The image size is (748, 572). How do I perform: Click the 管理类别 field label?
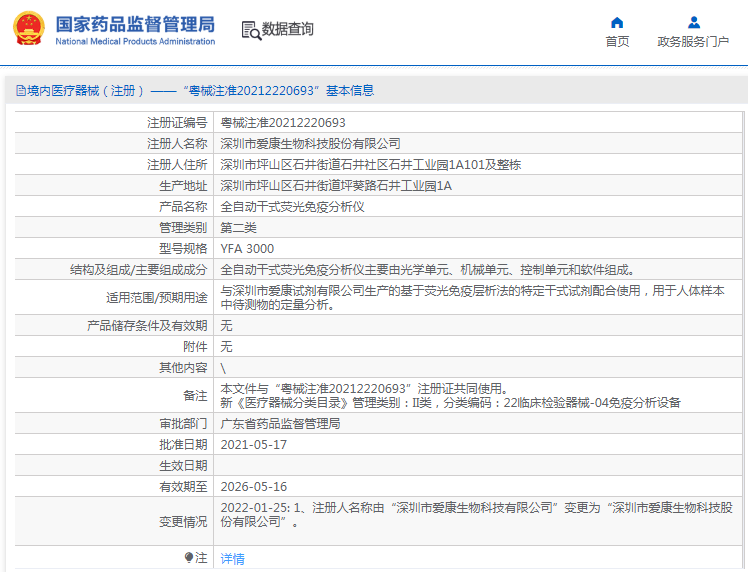pyautogui.click(x=183, y=228)
